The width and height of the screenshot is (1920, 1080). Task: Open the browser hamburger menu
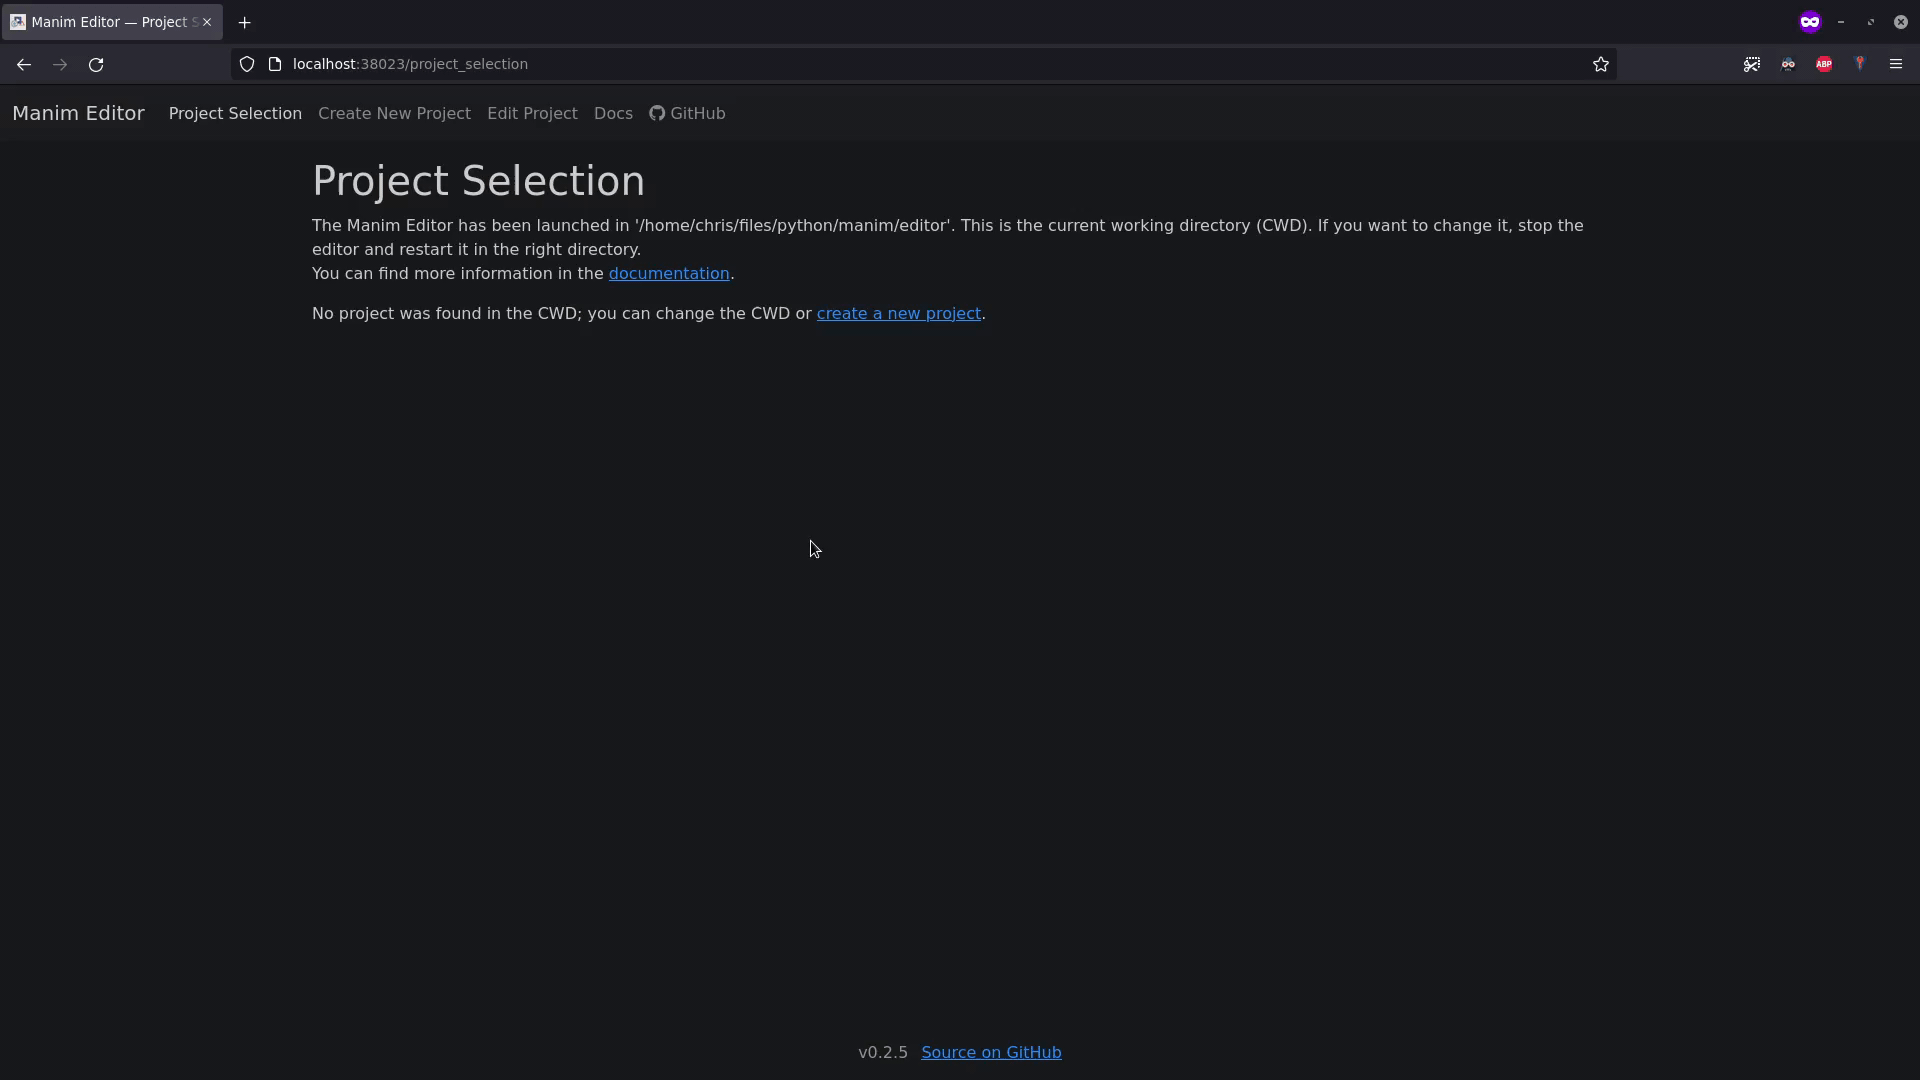click(1896, 63)
